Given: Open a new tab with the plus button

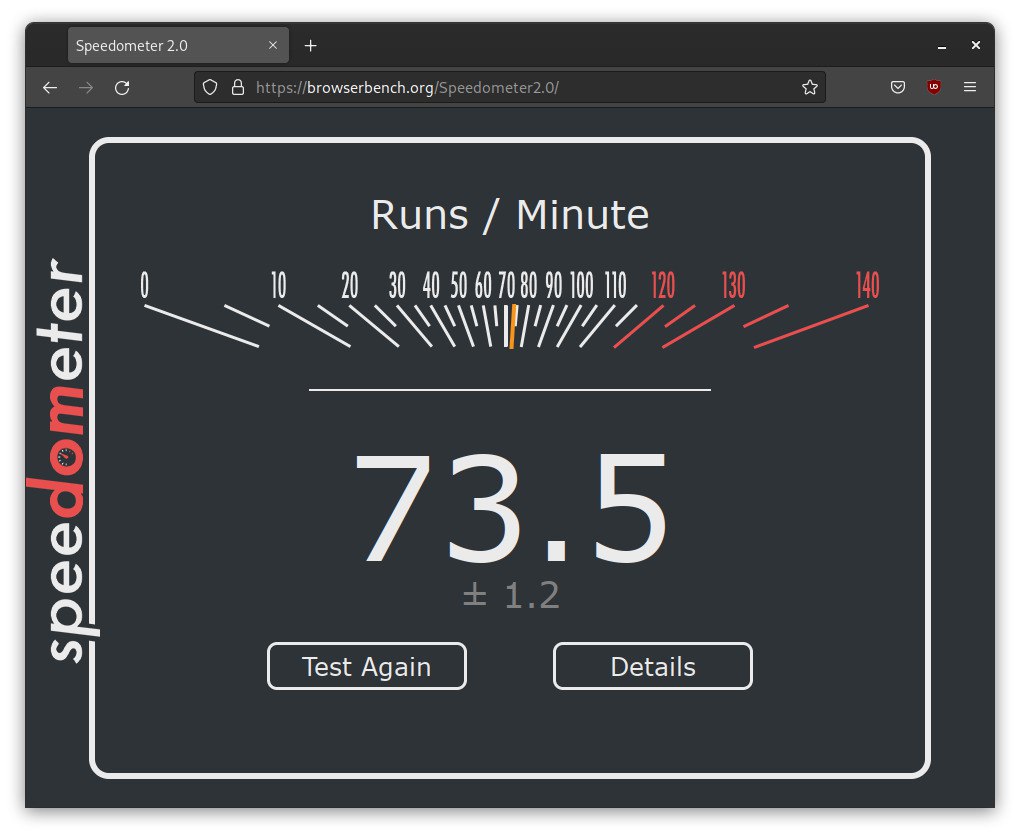Looking at the screenshot, I should pos(310,46).
